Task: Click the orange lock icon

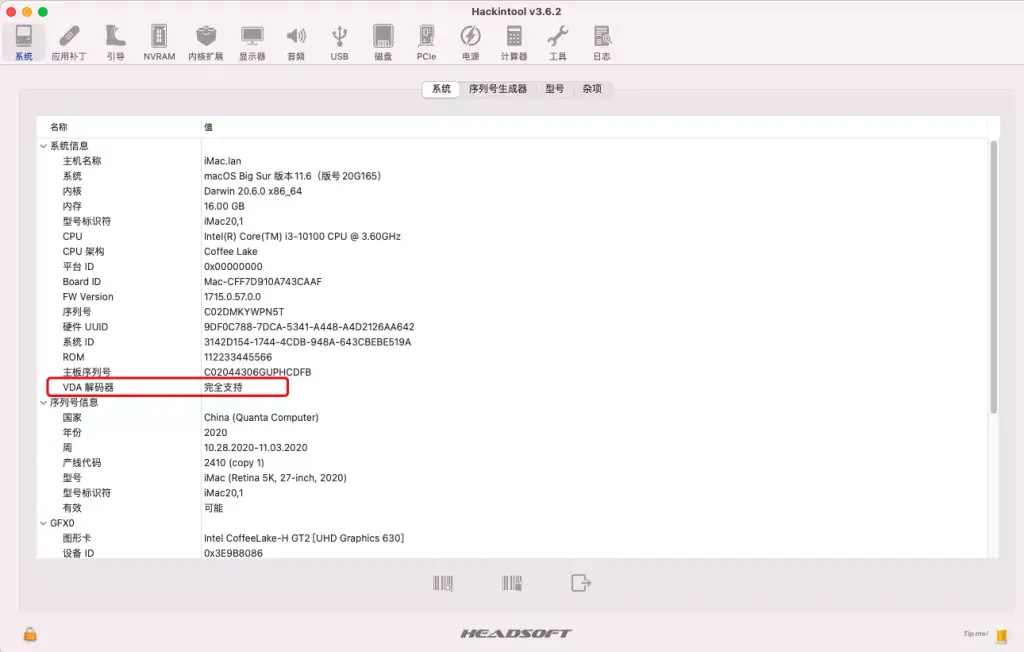Action: click(x=30, y=634)
